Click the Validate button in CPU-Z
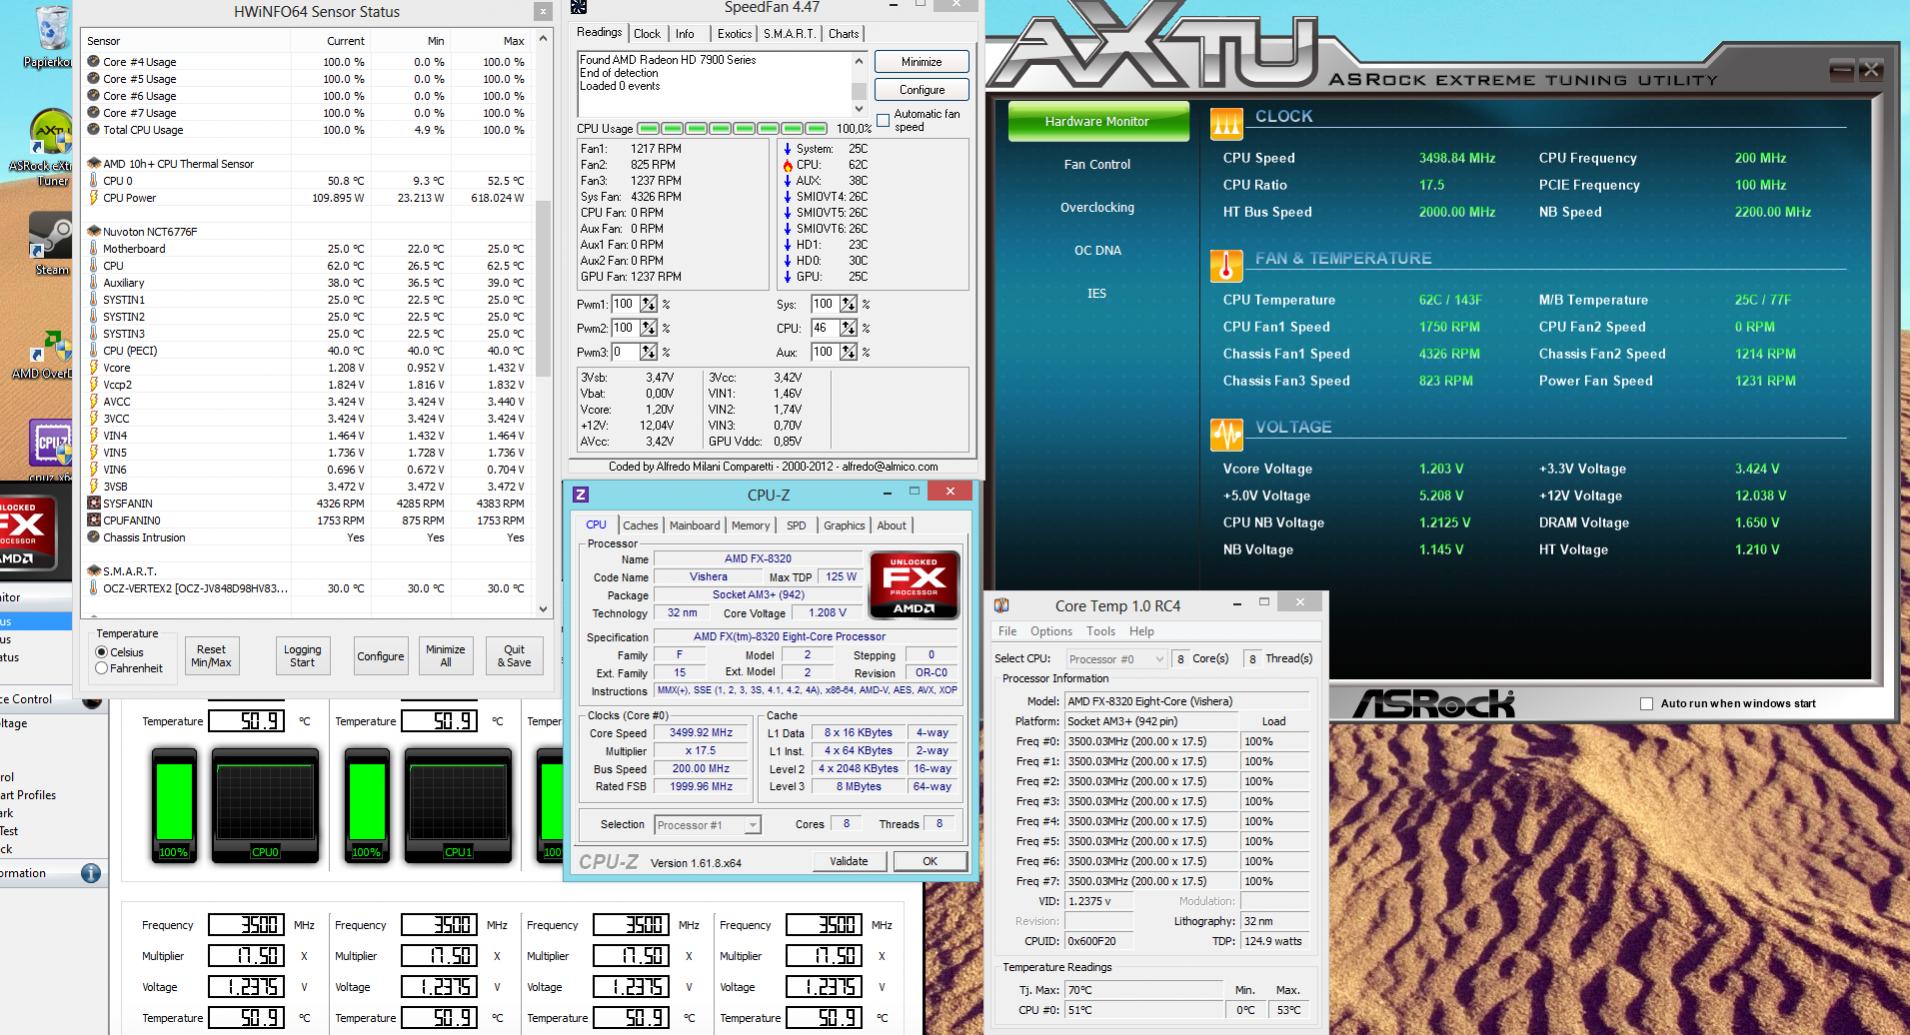This screenshot has width=1910, height=1035. pos(849,861)
